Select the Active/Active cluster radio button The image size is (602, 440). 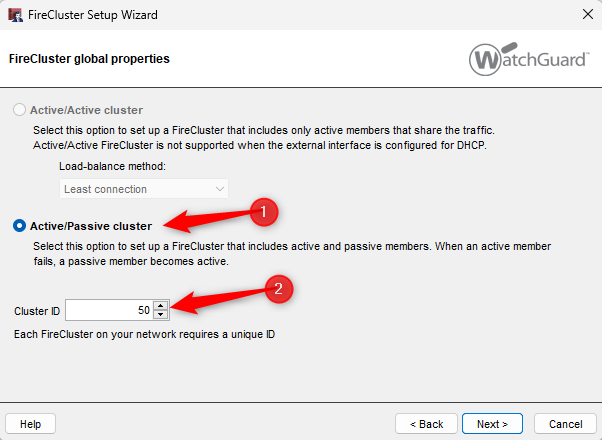(19, 110)
